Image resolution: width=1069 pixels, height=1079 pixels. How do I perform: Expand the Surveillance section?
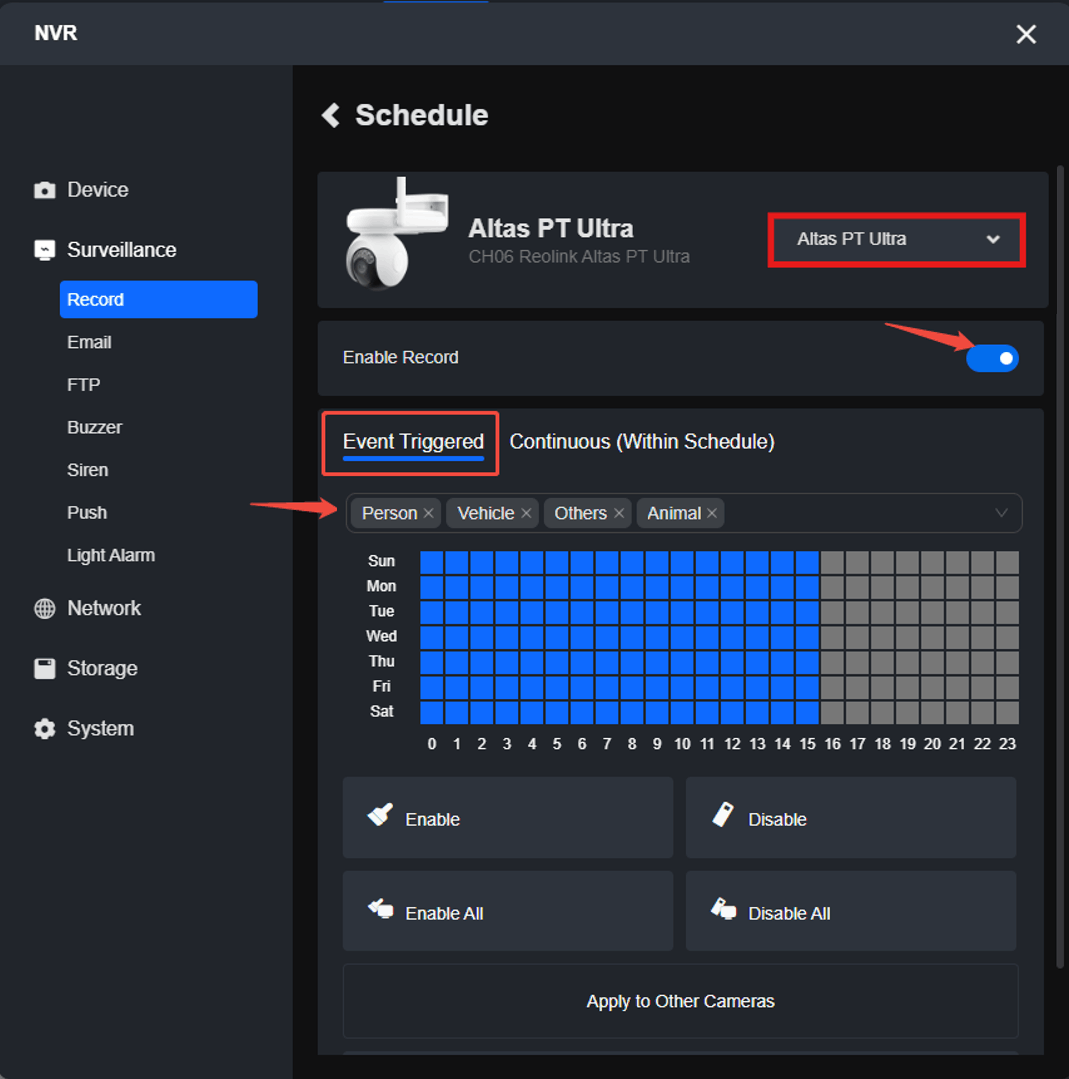(122, 250)
